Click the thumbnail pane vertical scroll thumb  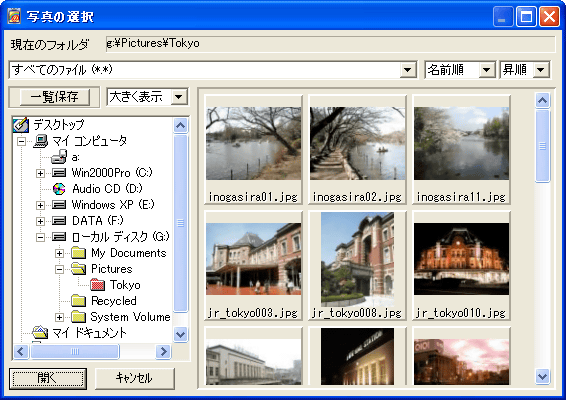543,146
